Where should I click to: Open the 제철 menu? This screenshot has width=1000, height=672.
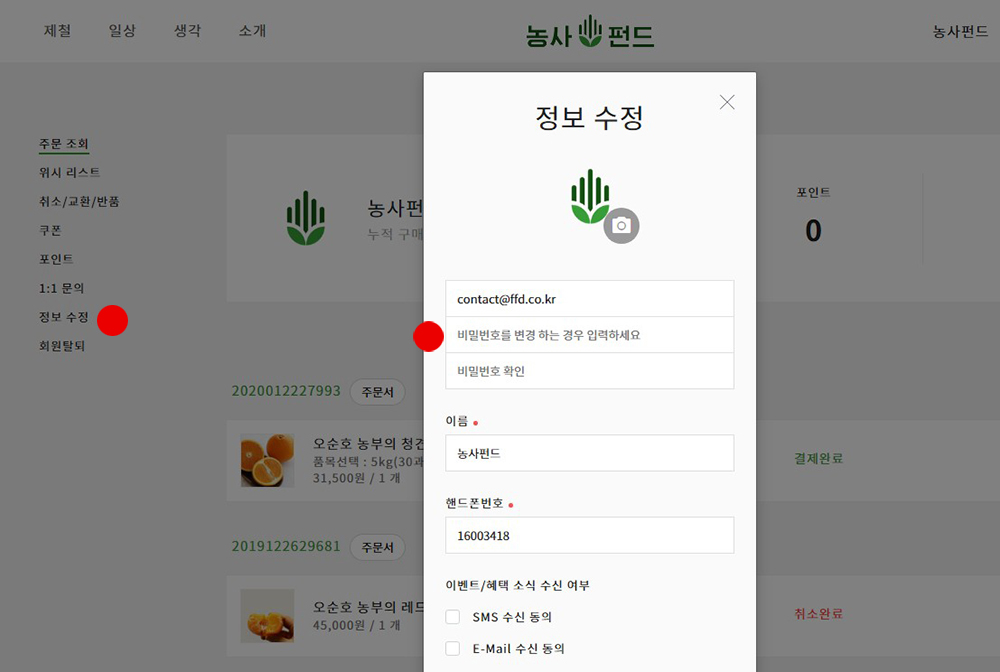[x=57, y=31]
